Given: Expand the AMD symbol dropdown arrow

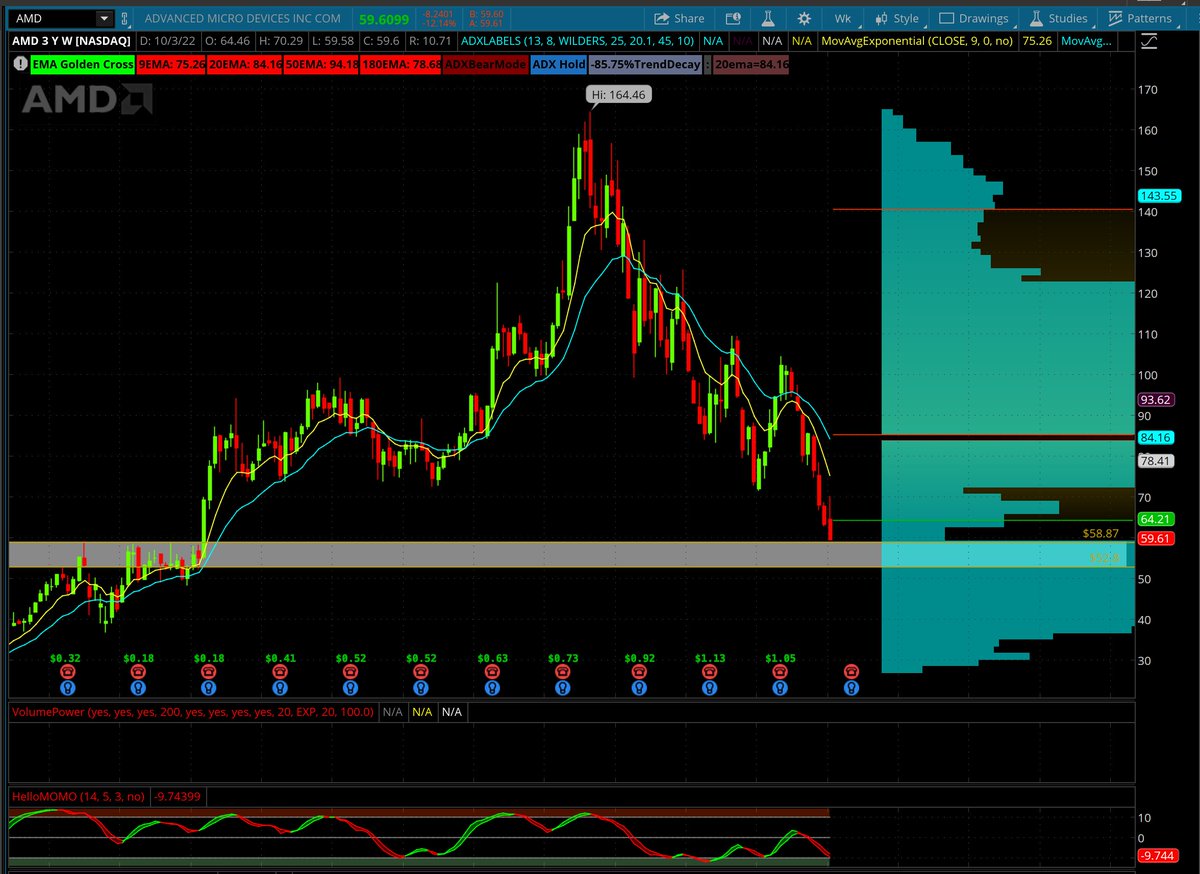Looking at the screenshot, I should (x=103, y=18).
